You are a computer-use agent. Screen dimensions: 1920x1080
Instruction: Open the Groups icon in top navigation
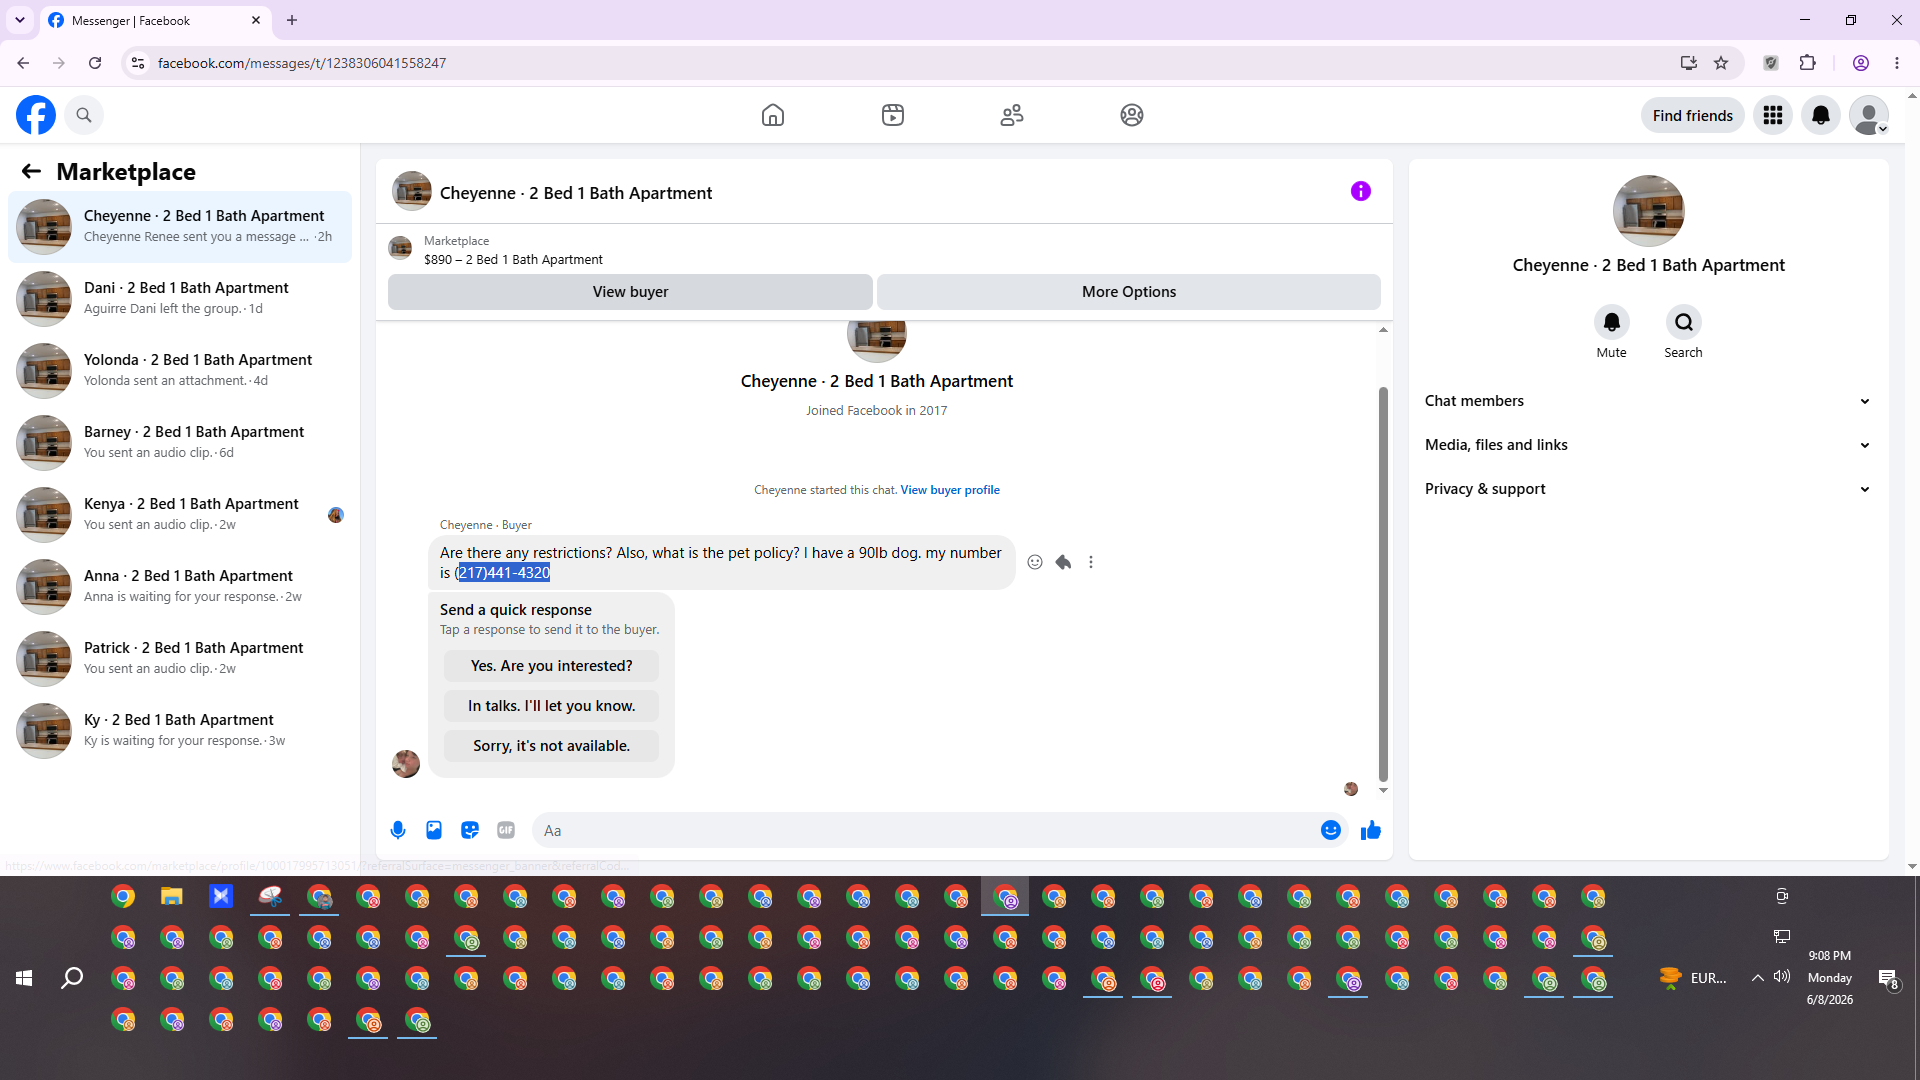tap(1132, 115)
